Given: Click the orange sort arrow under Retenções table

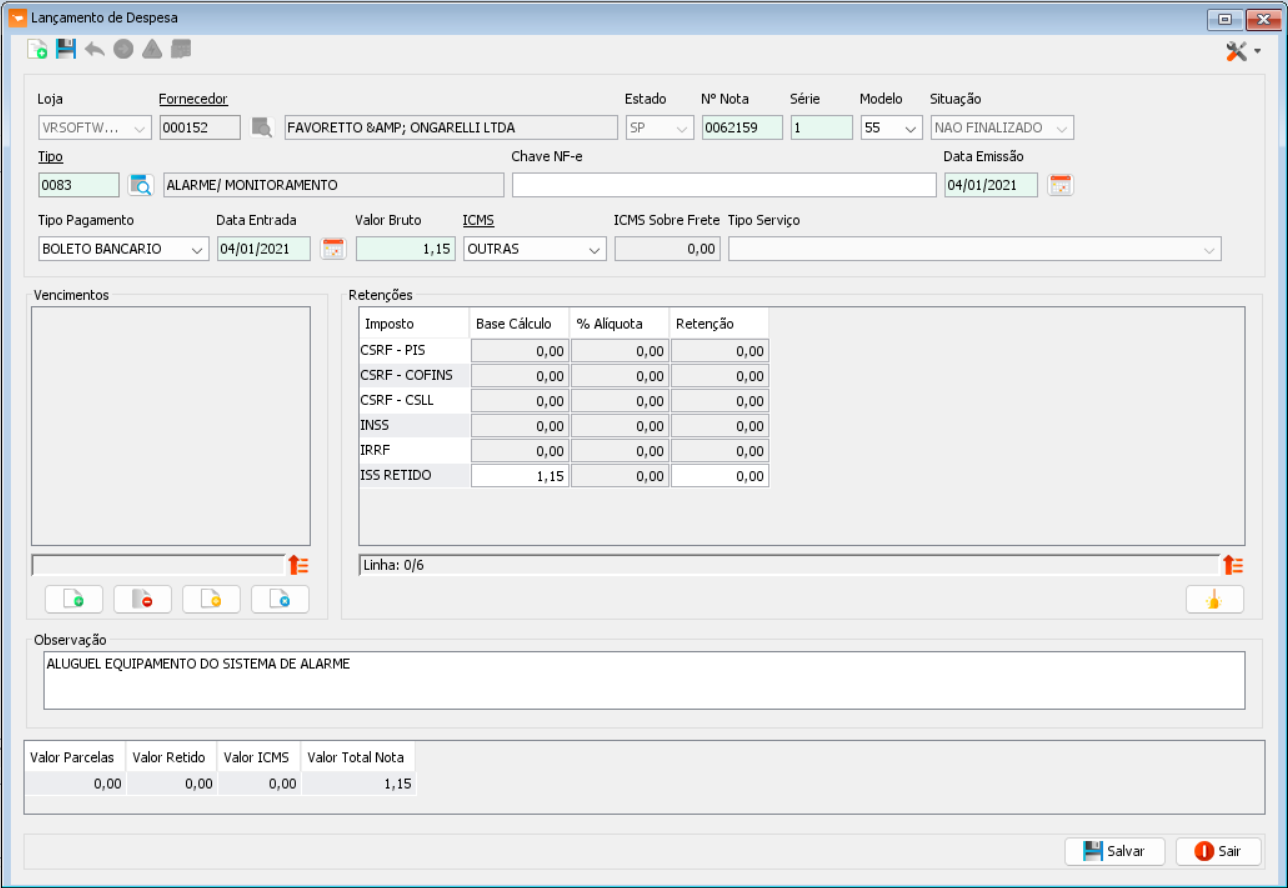Looking at the screenshot, I should click(x=1234, y=565).
